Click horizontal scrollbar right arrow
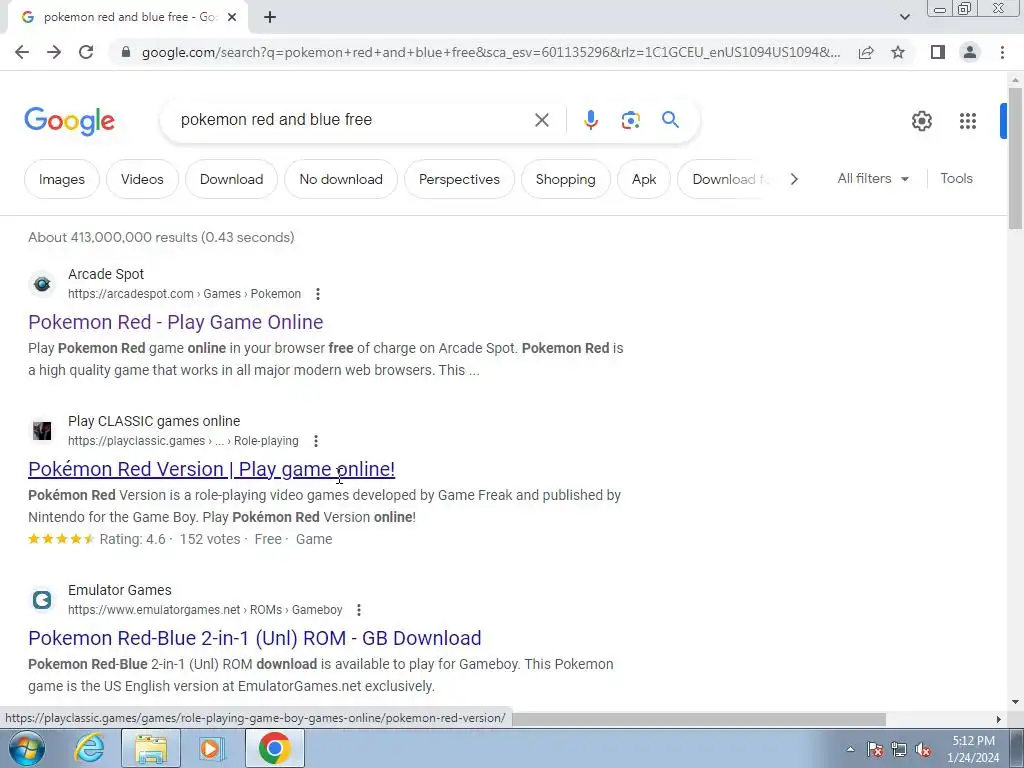The image size is (1024, 768). pyautogui.click(x=999, y=719)
